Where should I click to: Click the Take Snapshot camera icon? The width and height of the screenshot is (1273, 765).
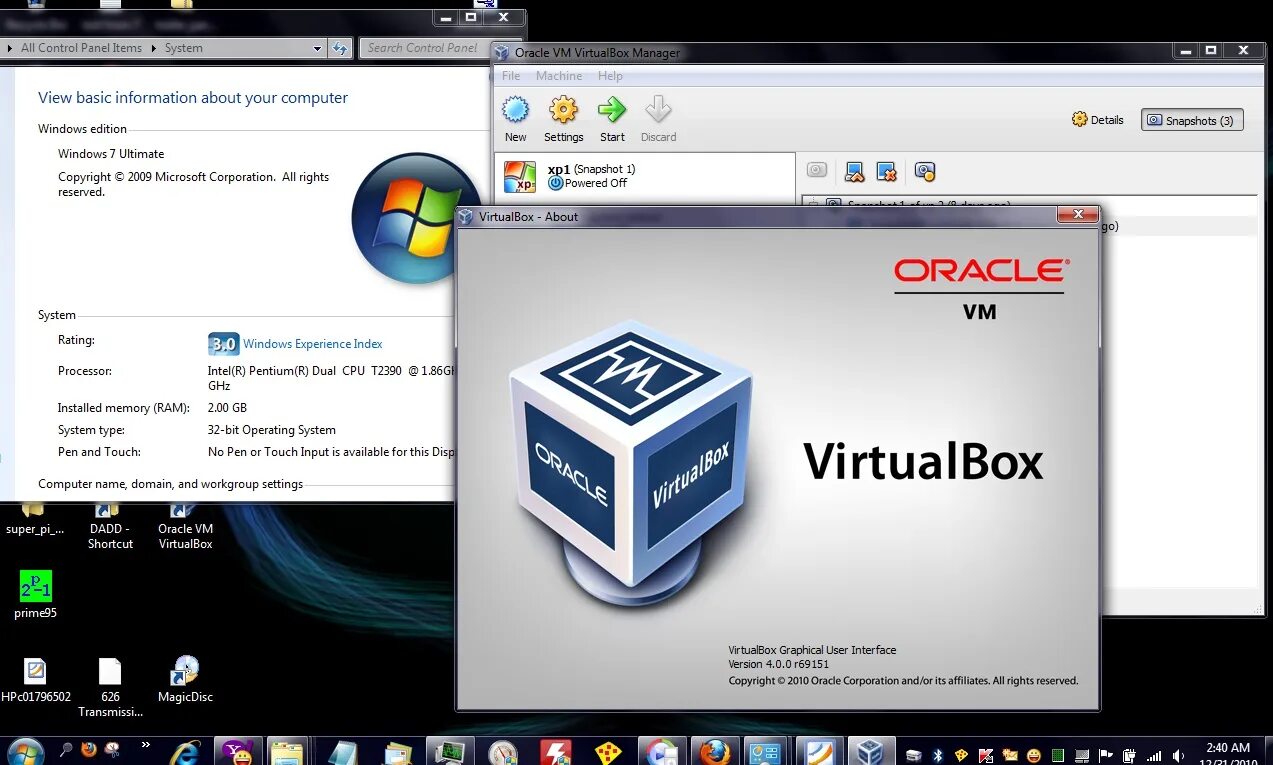click(818, 171)
